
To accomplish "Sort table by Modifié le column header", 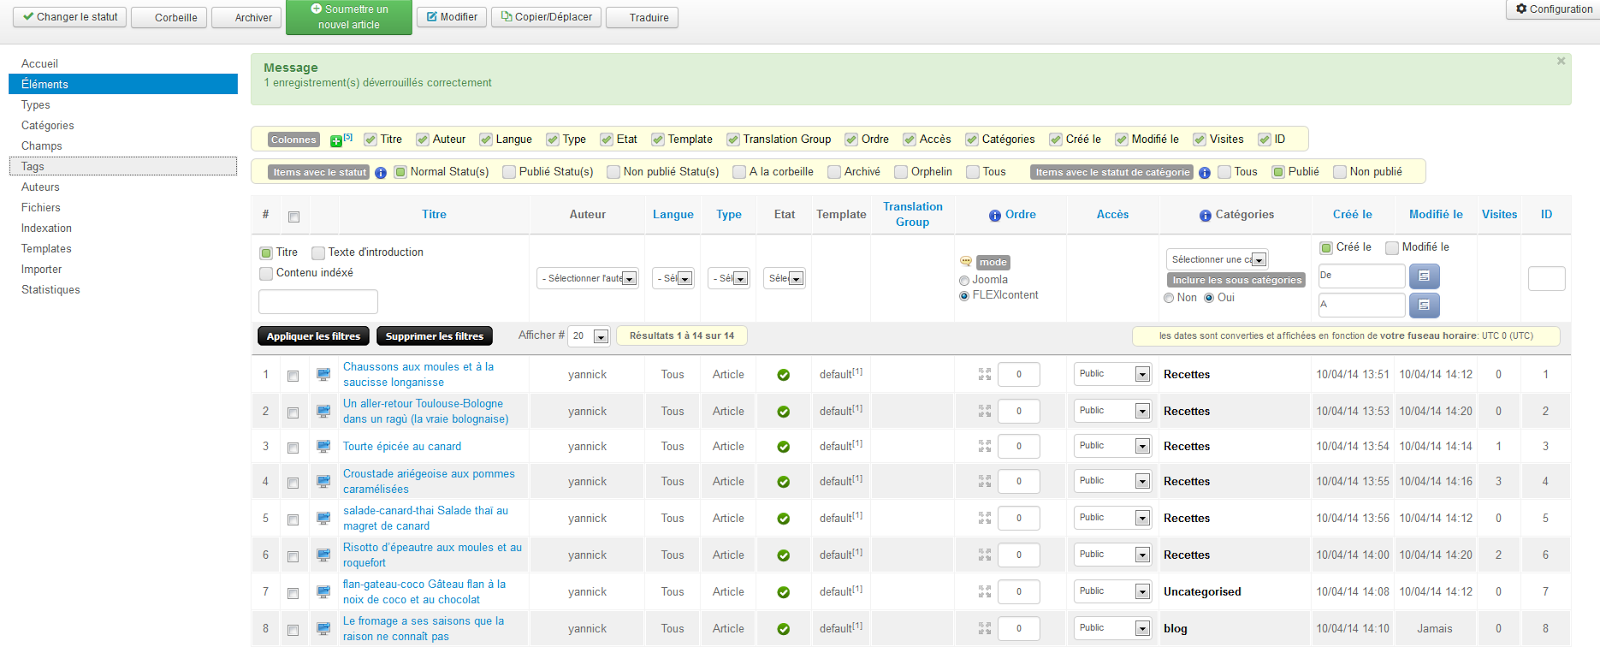I will pyautogui.click(x=1435, y=215).
